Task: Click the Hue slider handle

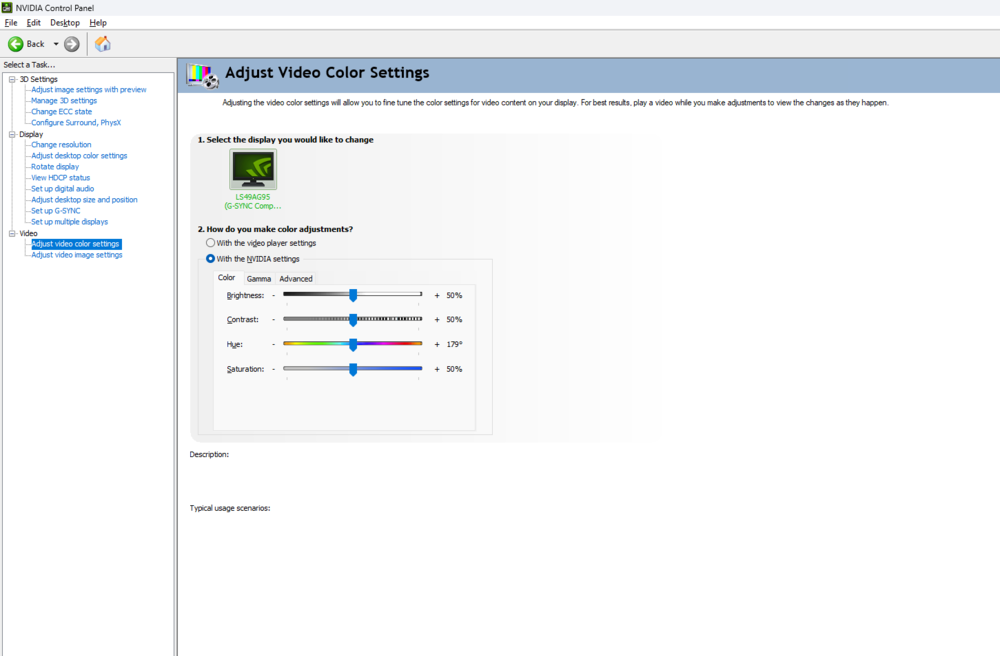Action: (x=353, y=344)
